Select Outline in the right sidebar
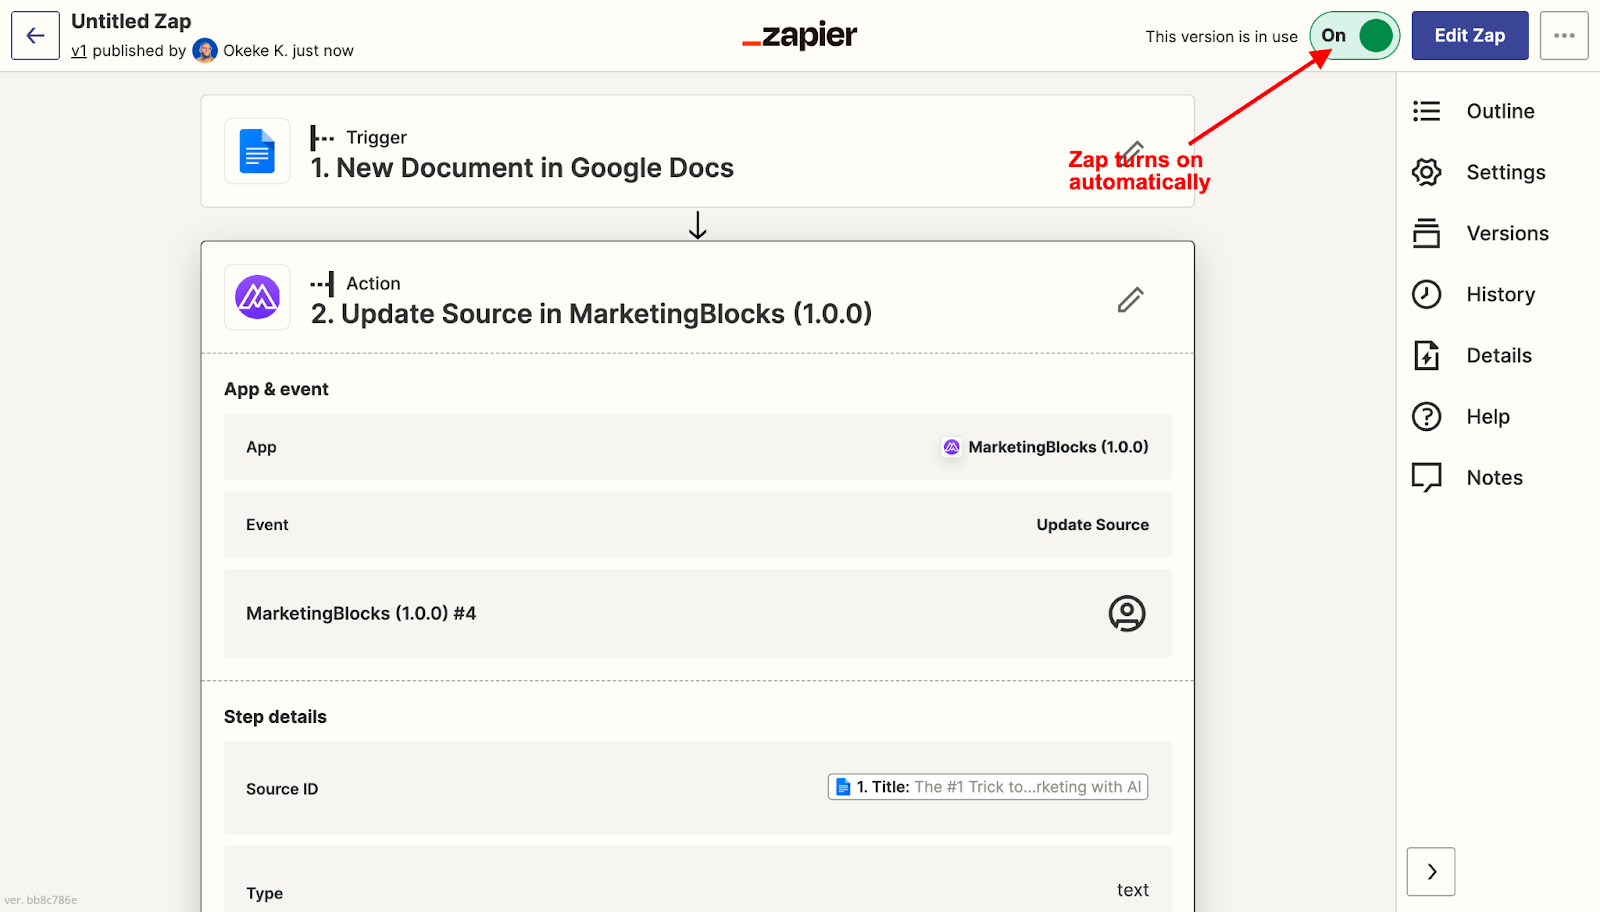The height and width of the screenshot is (912, 1600). click(1500, 111)
